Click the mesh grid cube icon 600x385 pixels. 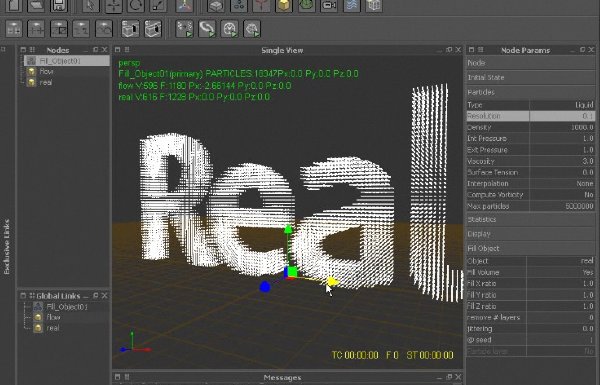tap(374, 5)
